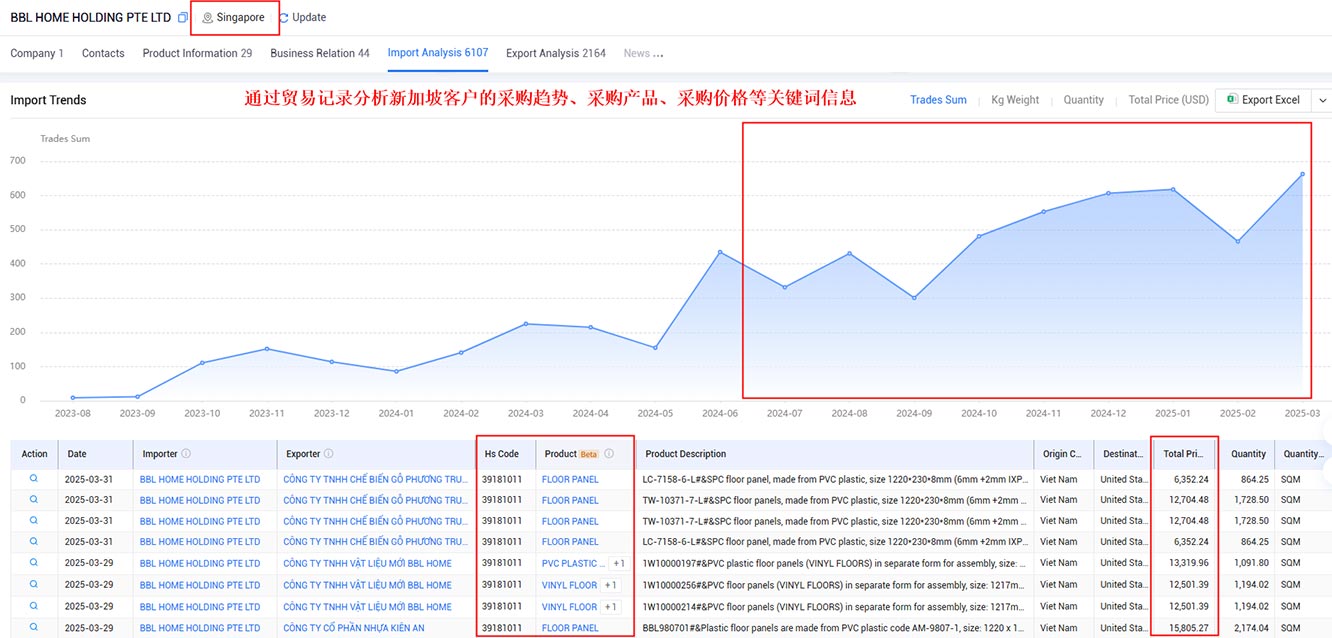Click Origin Country column header
Screen dimensions: 1332x638
click(x=1061, y=454)
